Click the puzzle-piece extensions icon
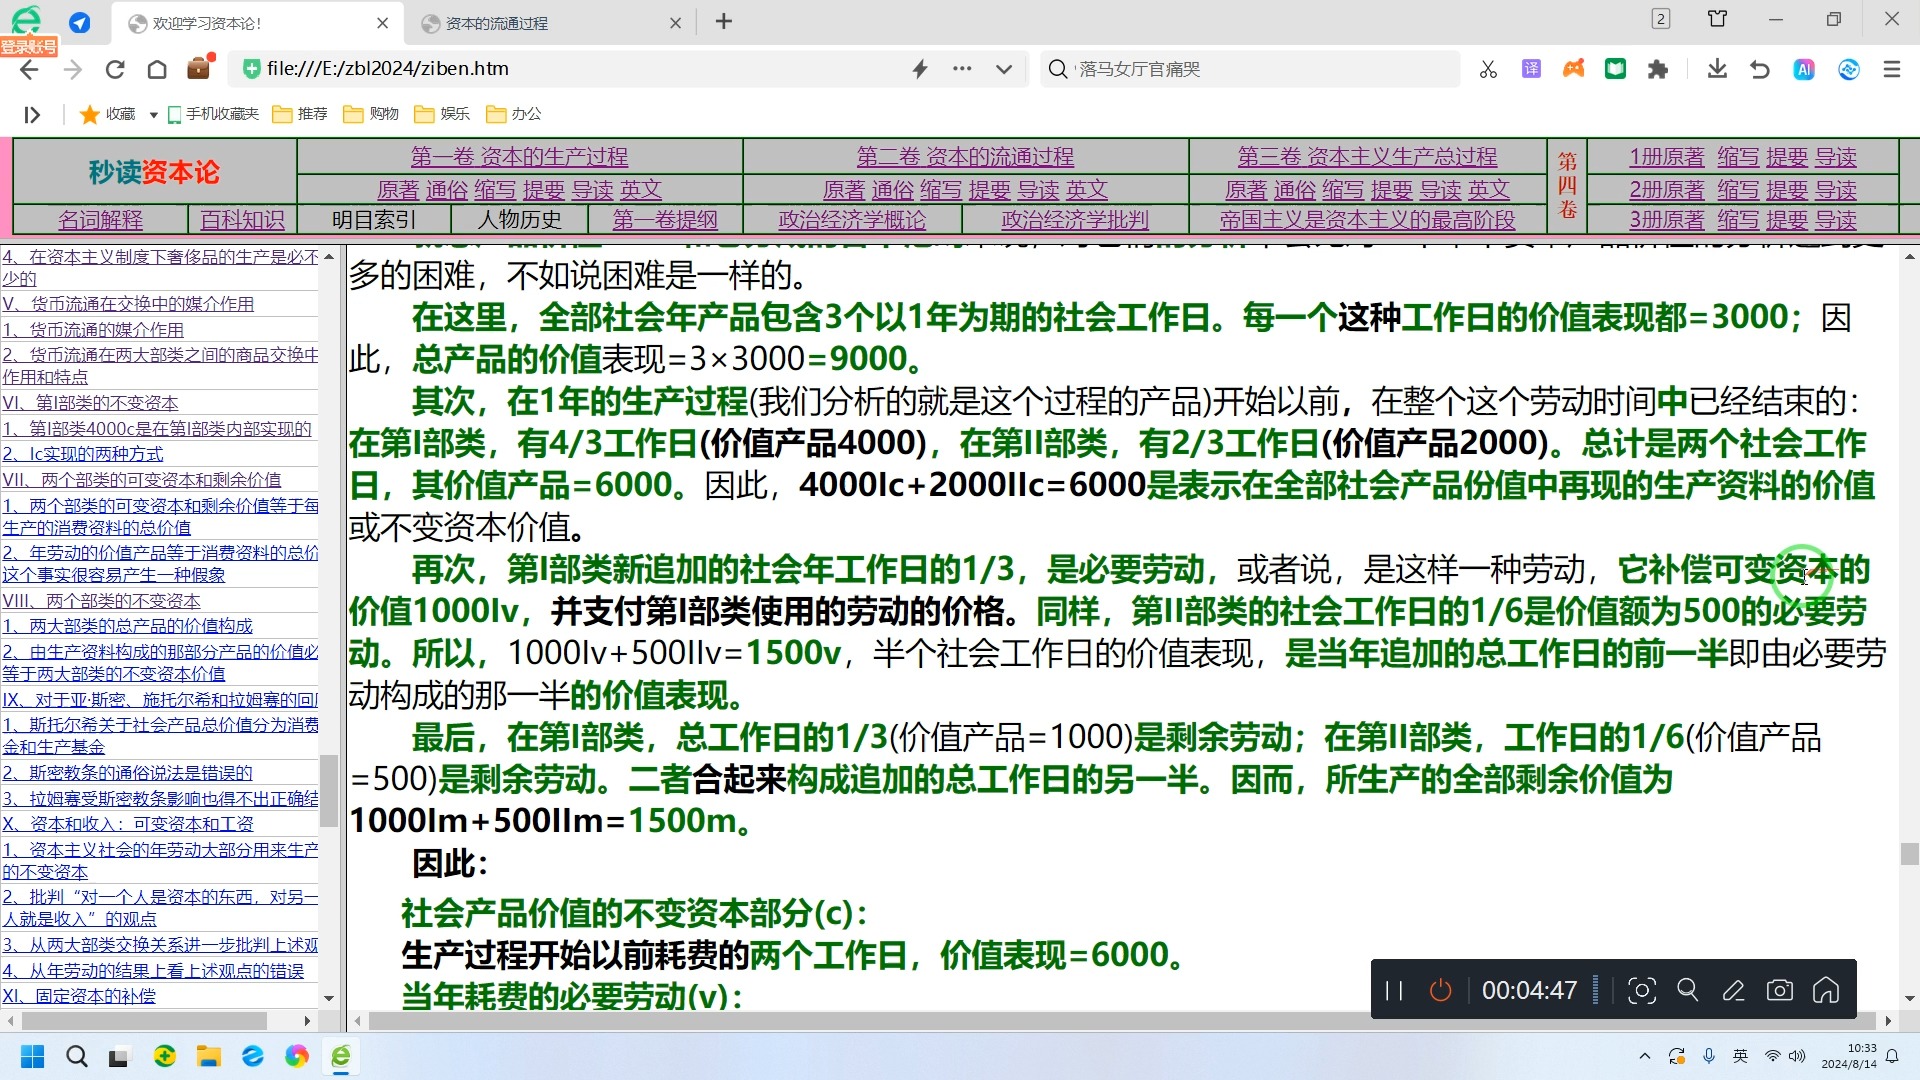Viewport: 1920px width, 1080px height. coord(1658,69)
